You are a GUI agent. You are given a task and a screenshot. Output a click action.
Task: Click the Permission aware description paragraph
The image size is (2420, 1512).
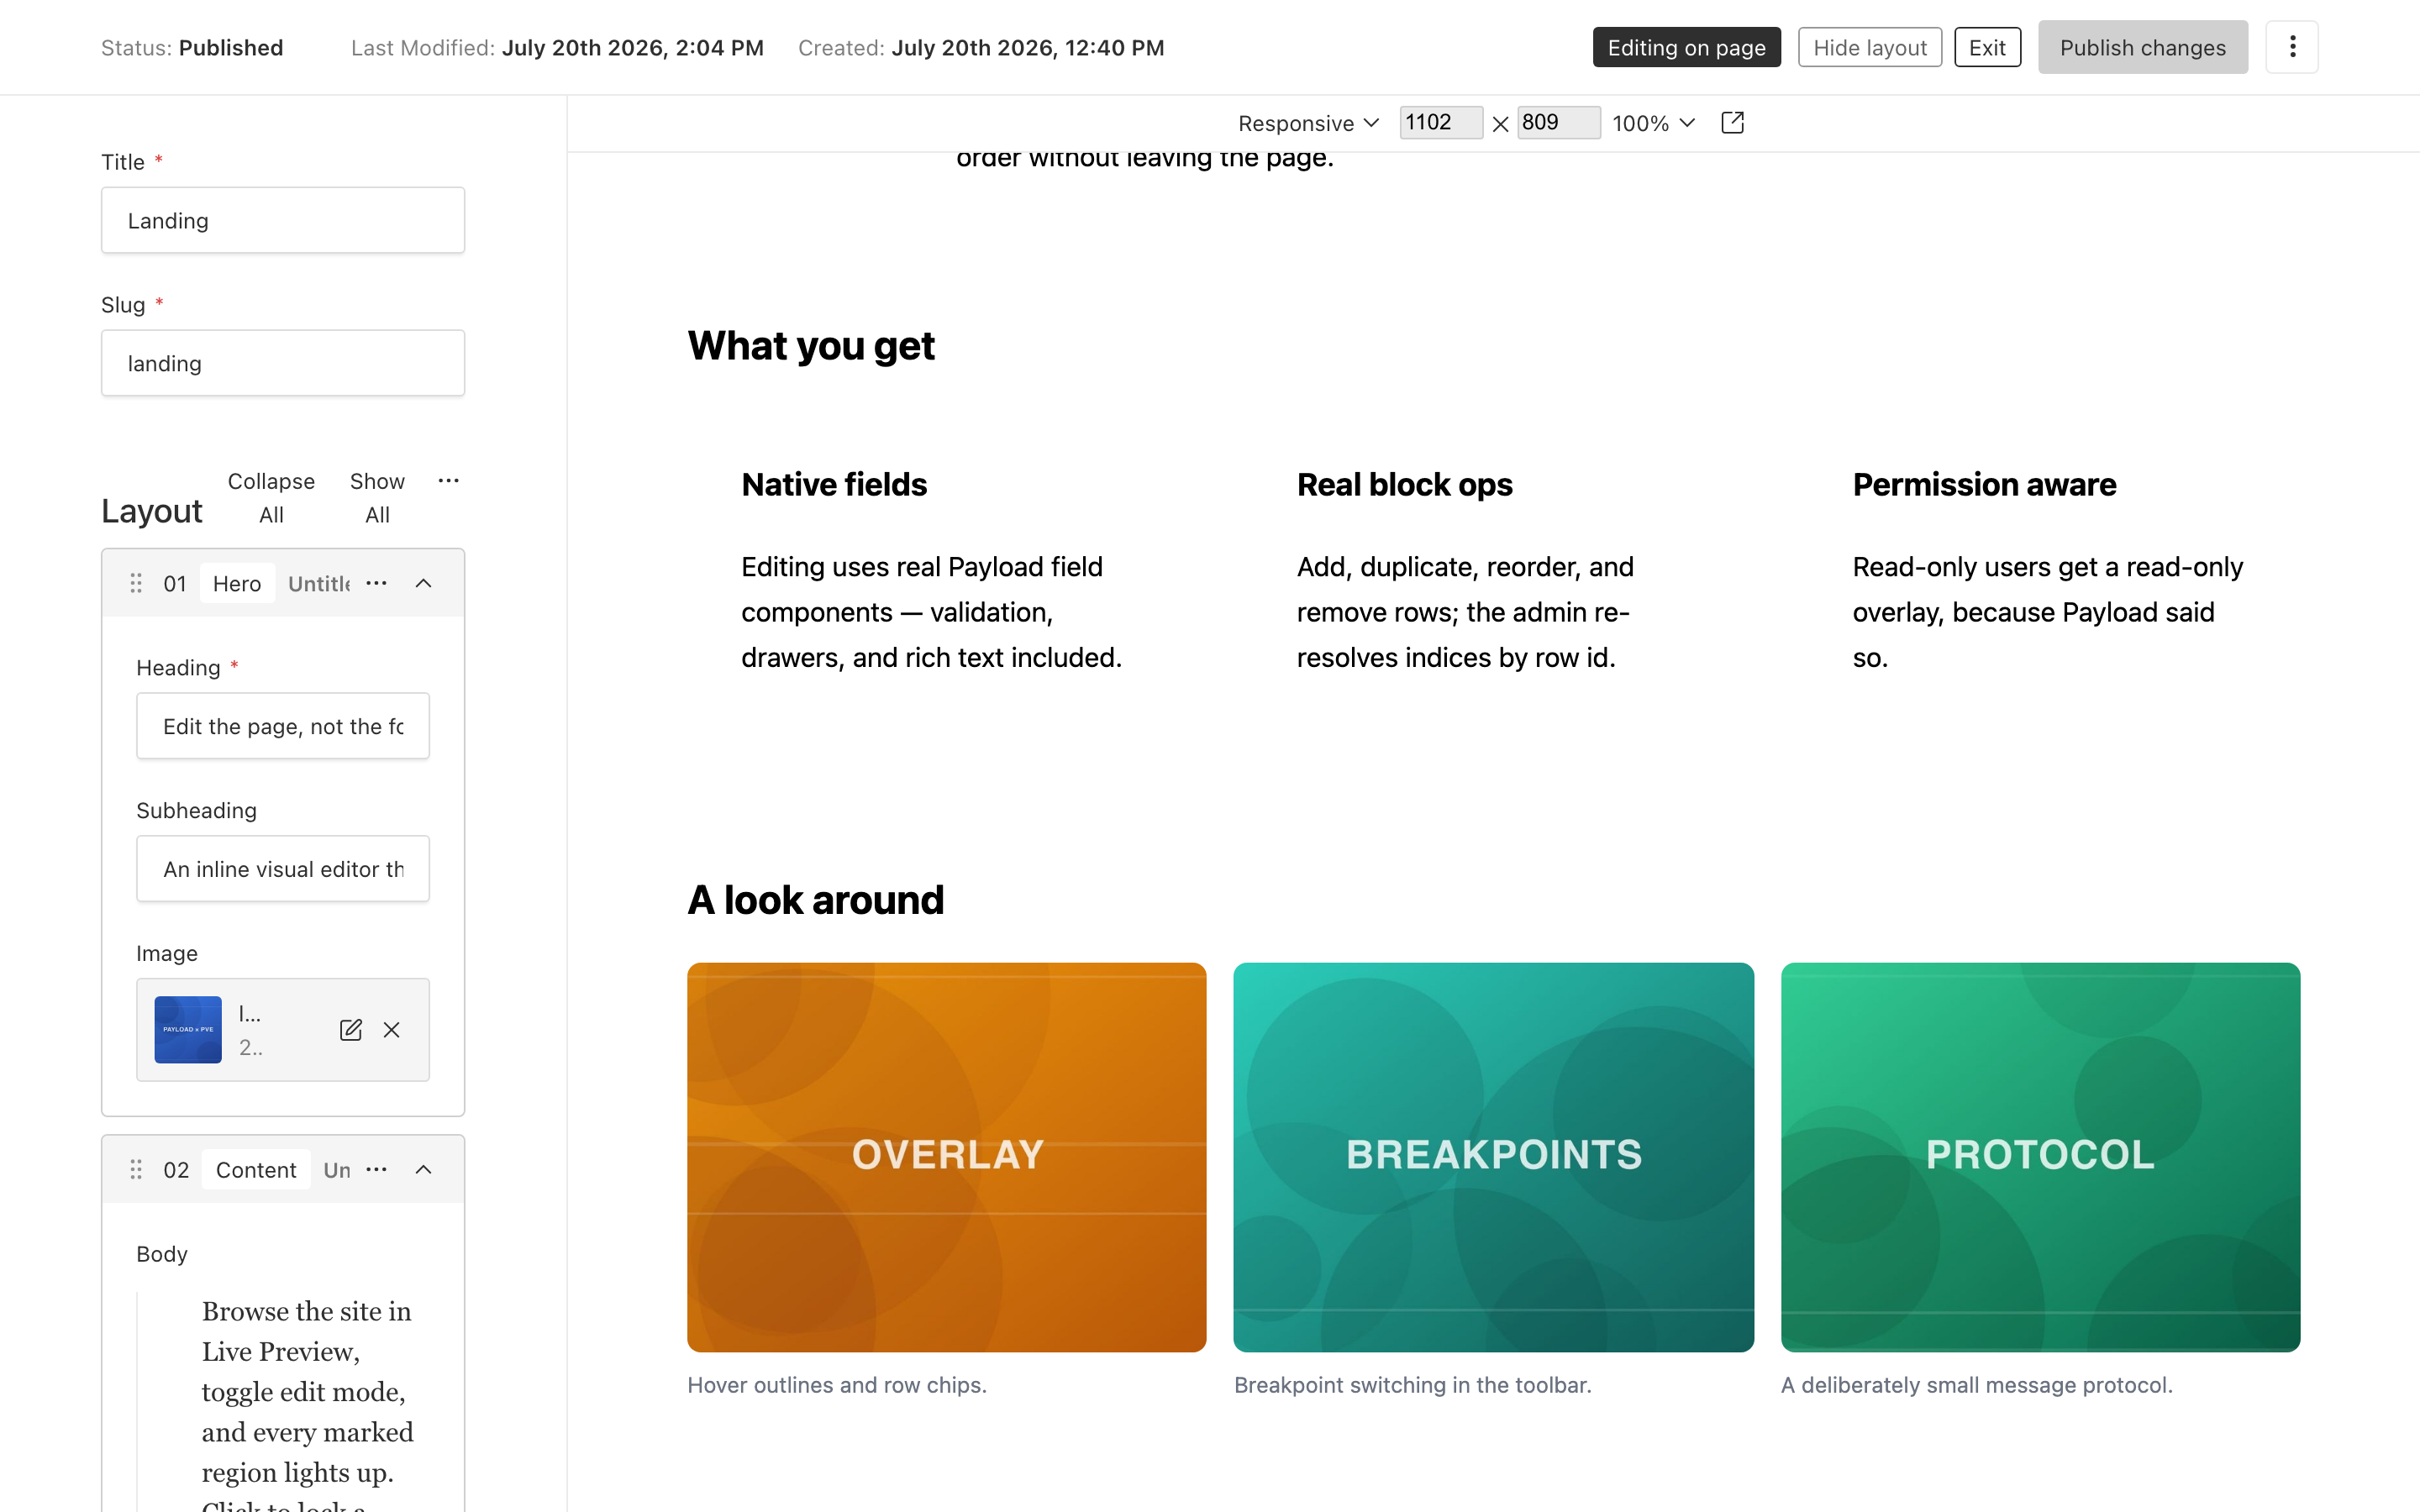pyautogui.click(x=2048, y=612)
